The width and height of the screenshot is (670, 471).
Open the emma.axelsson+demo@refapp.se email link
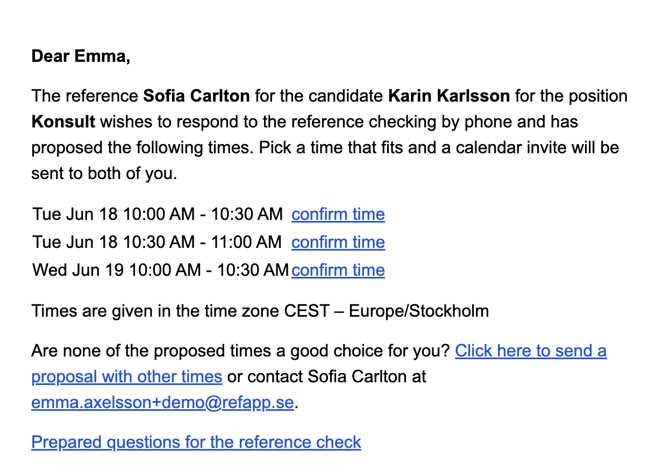click(162, 403)
